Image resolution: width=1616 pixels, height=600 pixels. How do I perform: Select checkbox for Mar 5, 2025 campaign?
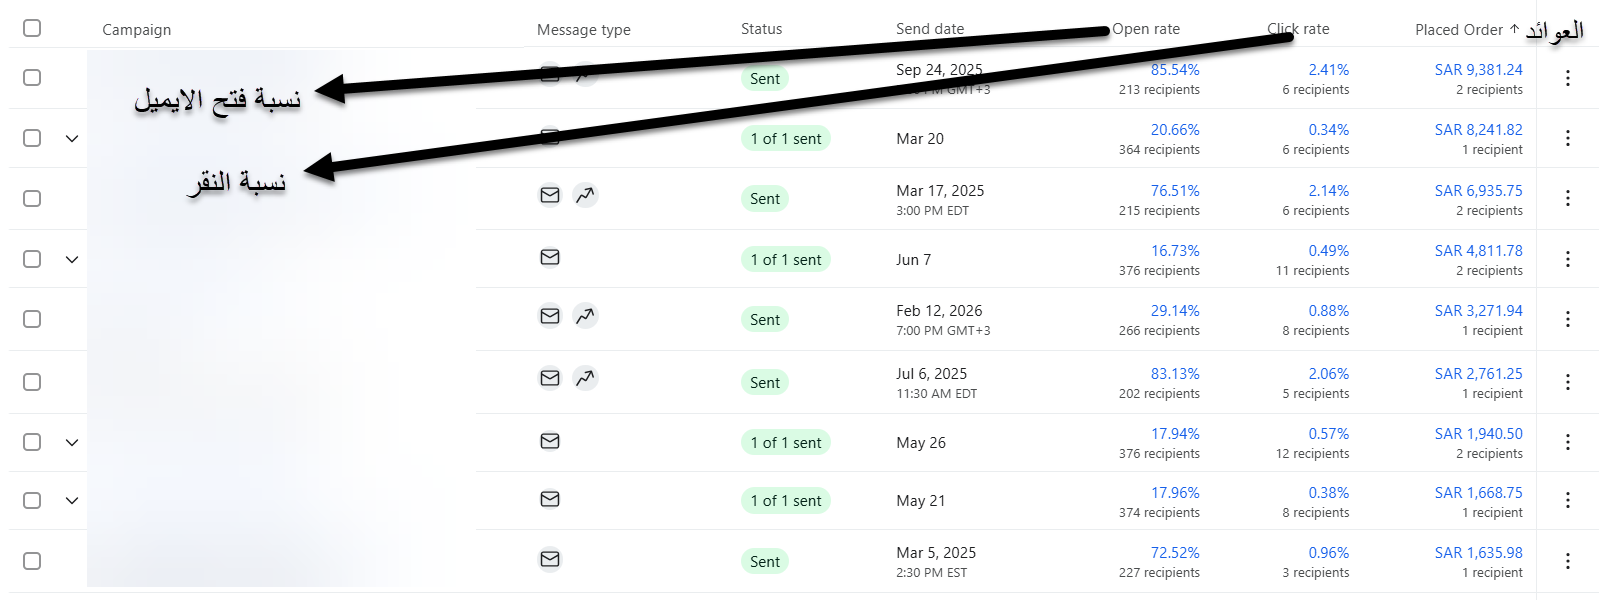point(32,561)
